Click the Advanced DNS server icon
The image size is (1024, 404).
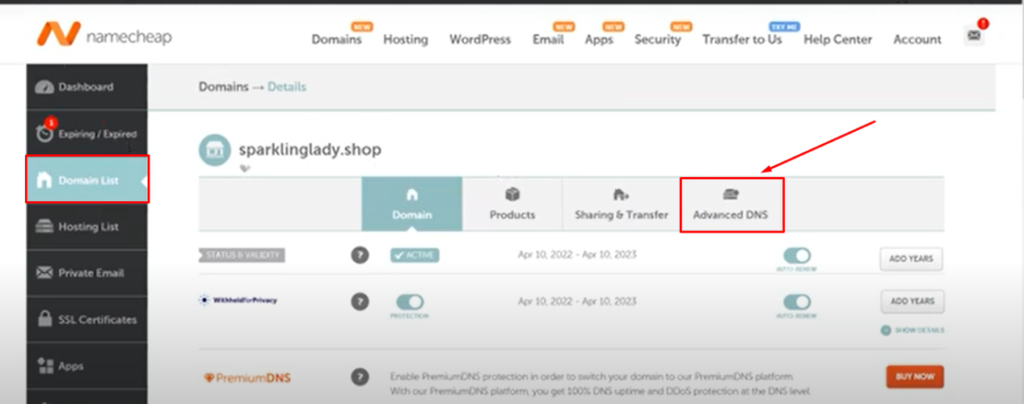click(x=730, y=194)
